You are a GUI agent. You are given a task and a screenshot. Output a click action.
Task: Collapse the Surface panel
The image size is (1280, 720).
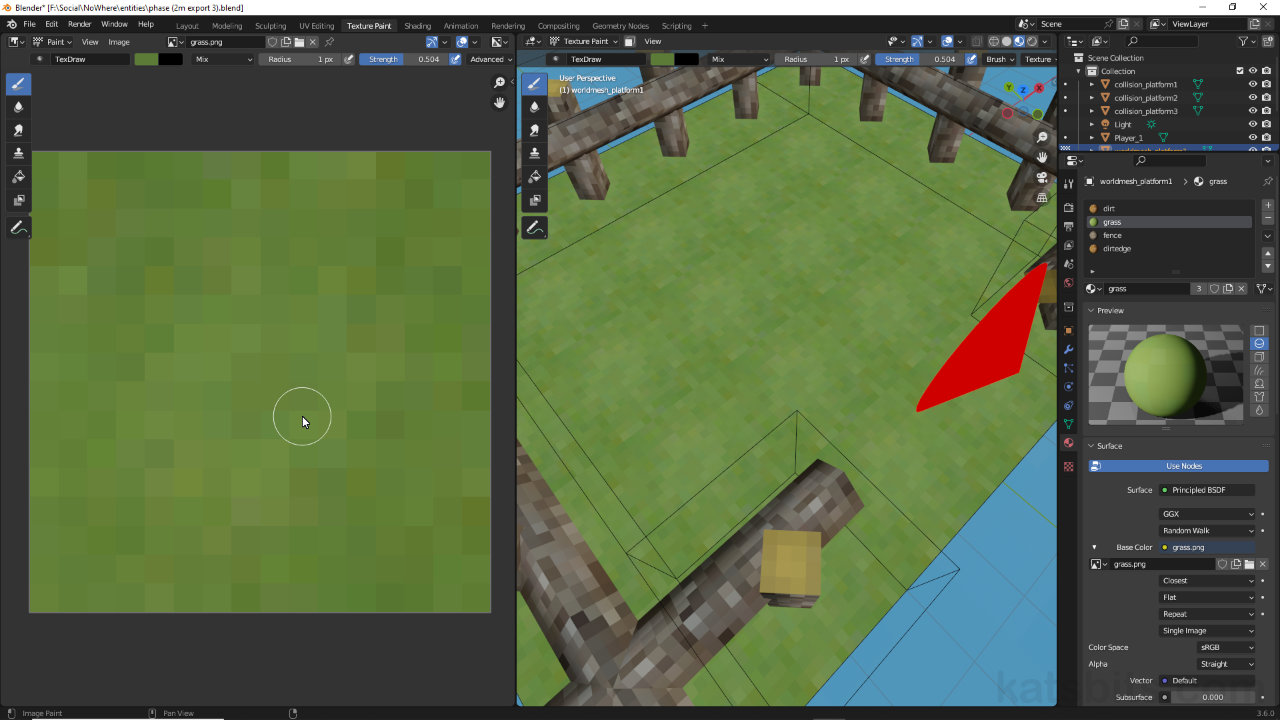(x=1091, y=446)
